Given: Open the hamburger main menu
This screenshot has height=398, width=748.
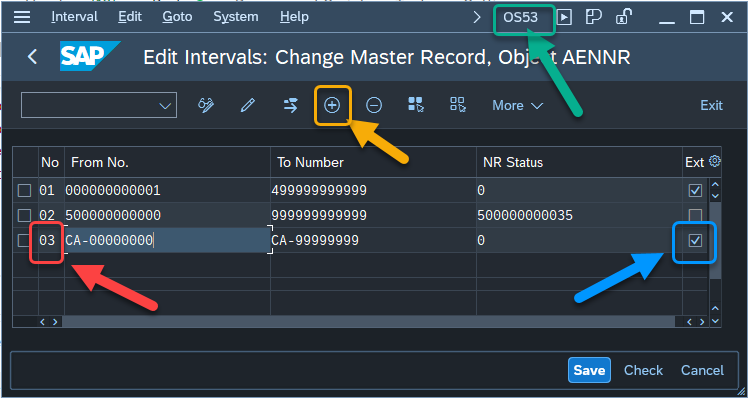Looking at the screenshot, I should click(x=22, y=17).
